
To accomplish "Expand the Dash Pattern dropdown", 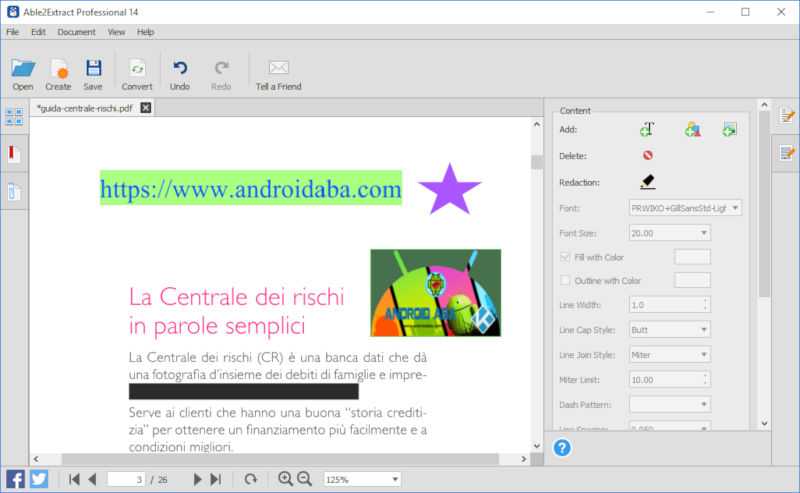I will tap(669, 404).
